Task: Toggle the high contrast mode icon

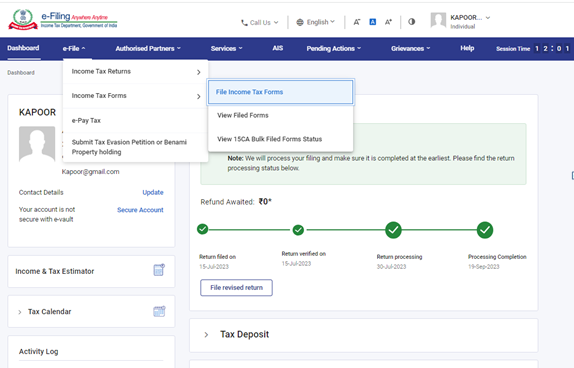Action: point(411,22)
